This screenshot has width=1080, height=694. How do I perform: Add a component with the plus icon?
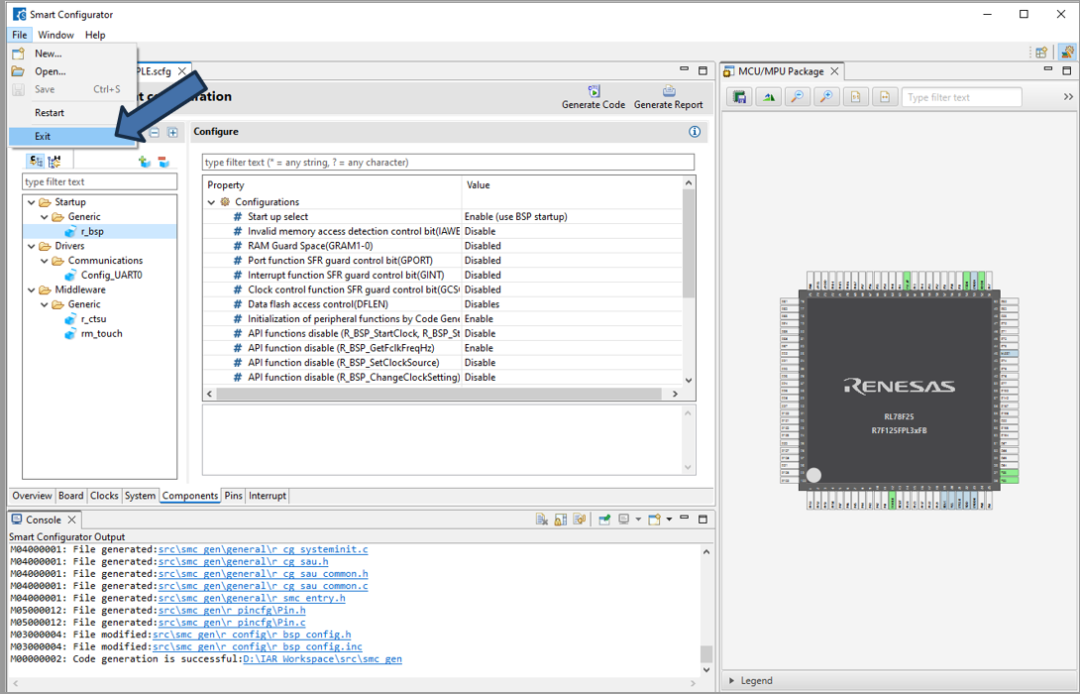(144, 161)
